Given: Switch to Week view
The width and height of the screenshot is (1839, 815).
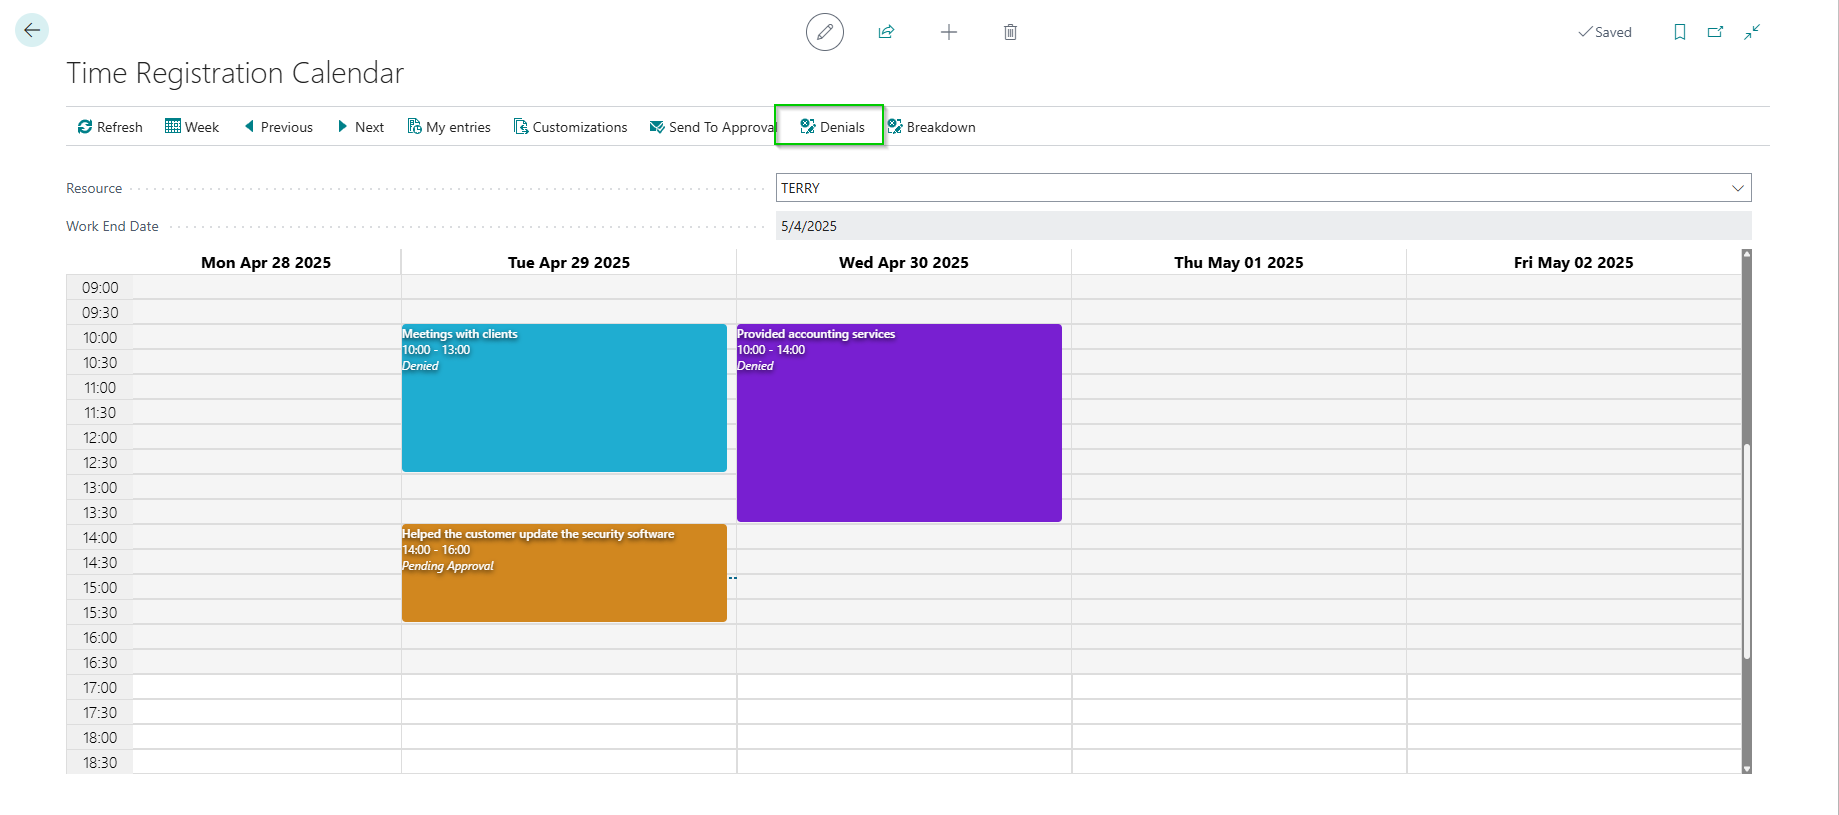Looking at the screenshot, I should coord(192,127).
